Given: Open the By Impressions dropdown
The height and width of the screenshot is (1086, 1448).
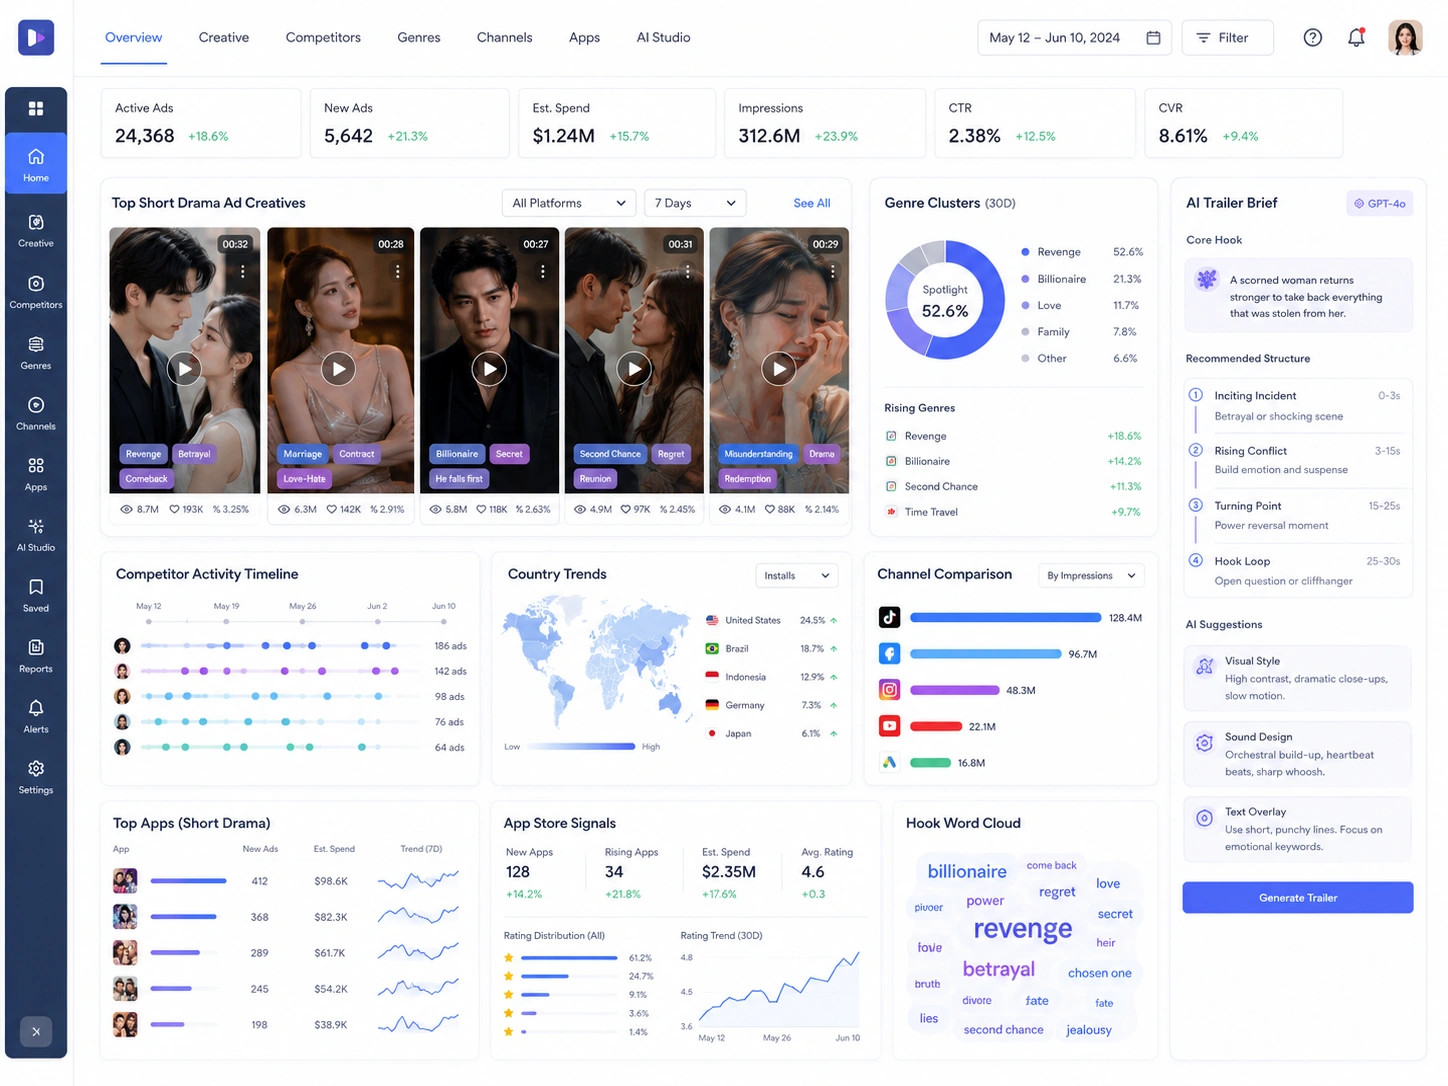Looking at the screenshot, I should 1090,575.
